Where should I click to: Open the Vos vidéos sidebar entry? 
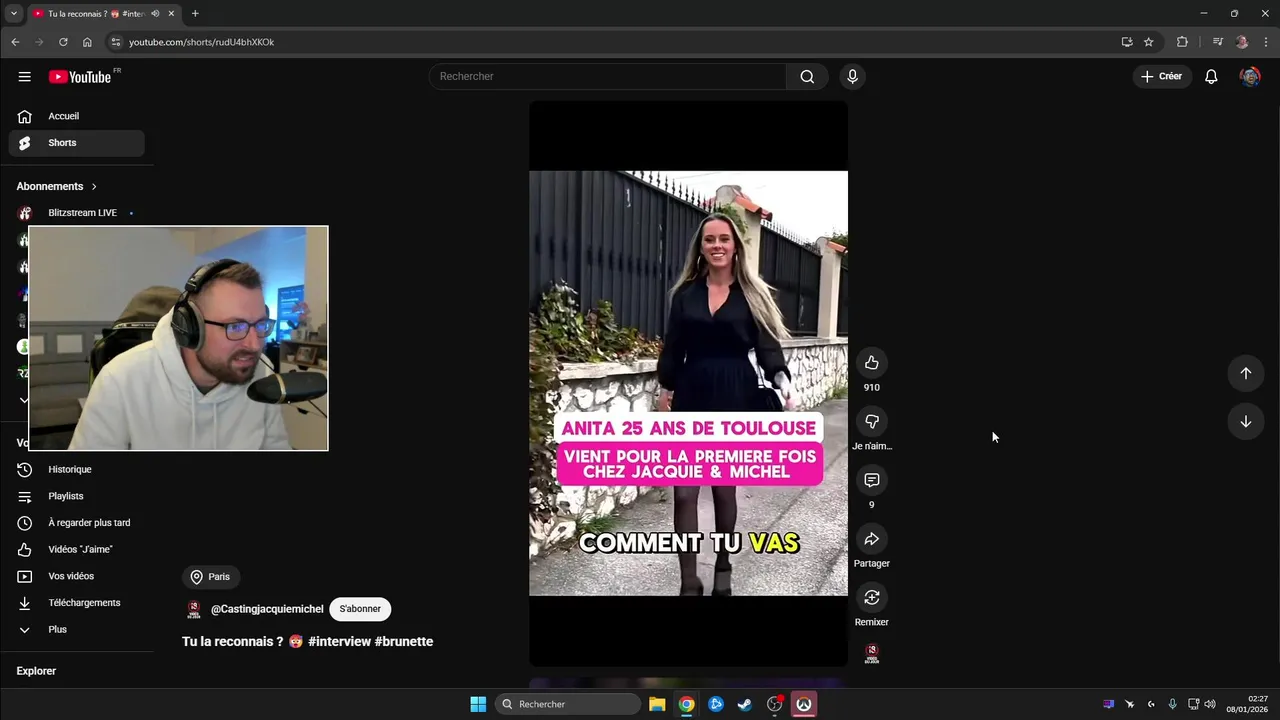77,577
